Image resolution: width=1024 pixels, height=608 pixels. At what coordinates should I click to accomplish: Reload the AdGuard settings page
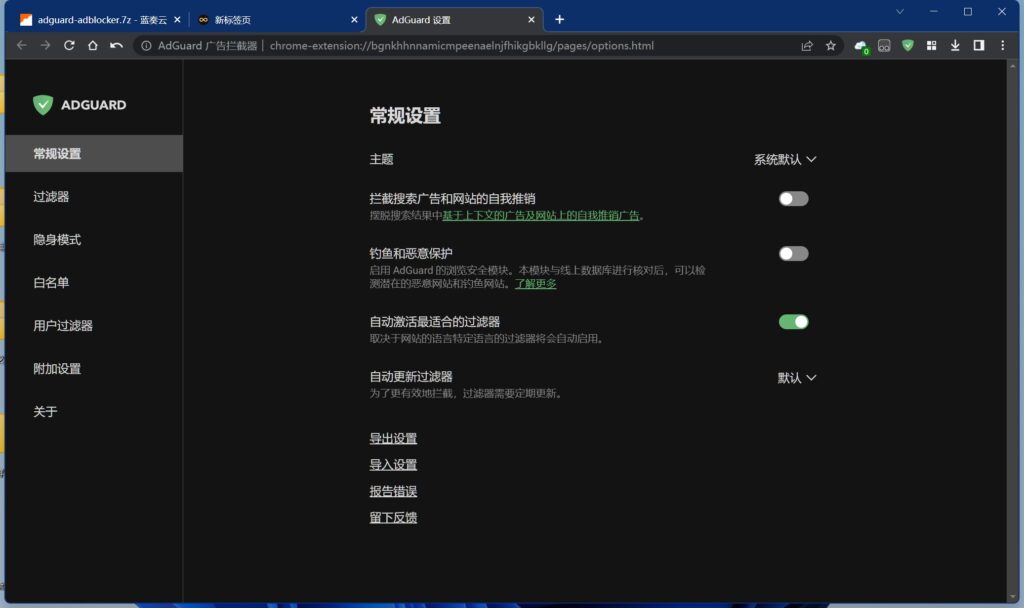pyautogui.click(x=69, y=46)
